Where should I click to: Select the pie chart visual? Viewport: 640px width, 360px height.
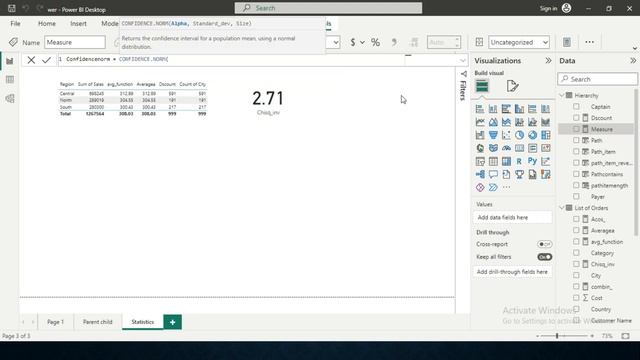click(519, 135)
